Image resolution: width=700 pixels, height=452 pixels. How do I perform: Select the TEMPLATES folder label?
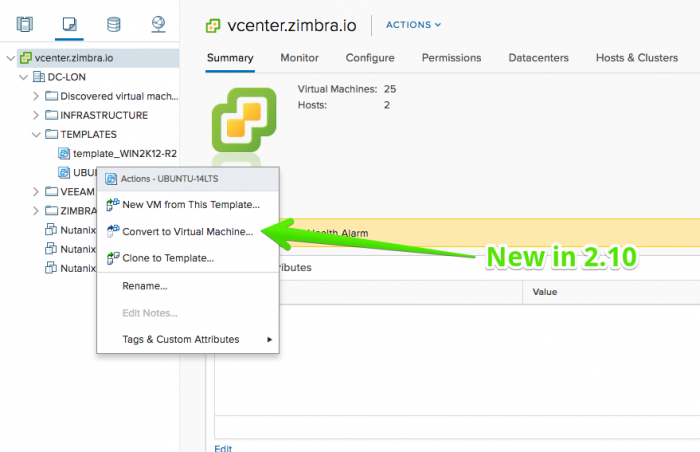pyautogui.click(x=88, y=134)
